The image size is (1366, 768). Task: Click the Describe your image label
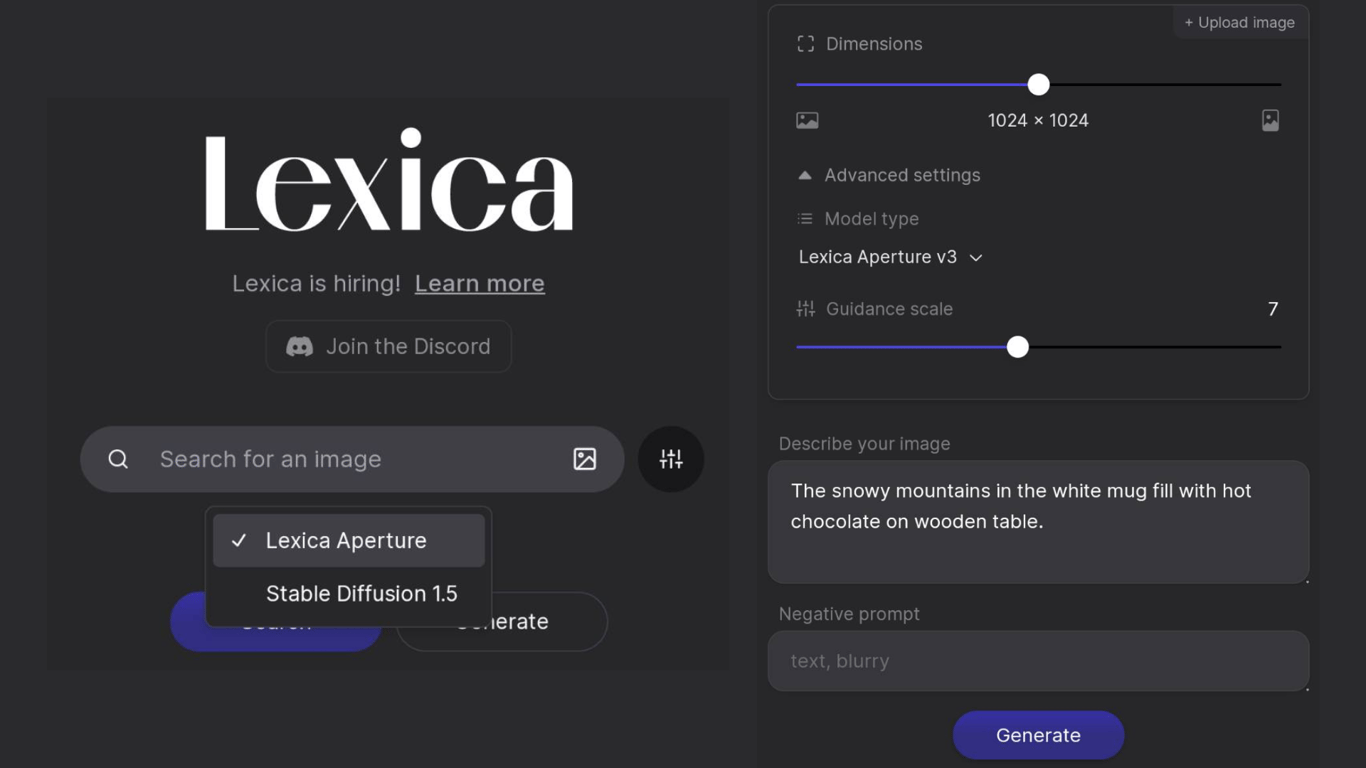click(864, 444)
